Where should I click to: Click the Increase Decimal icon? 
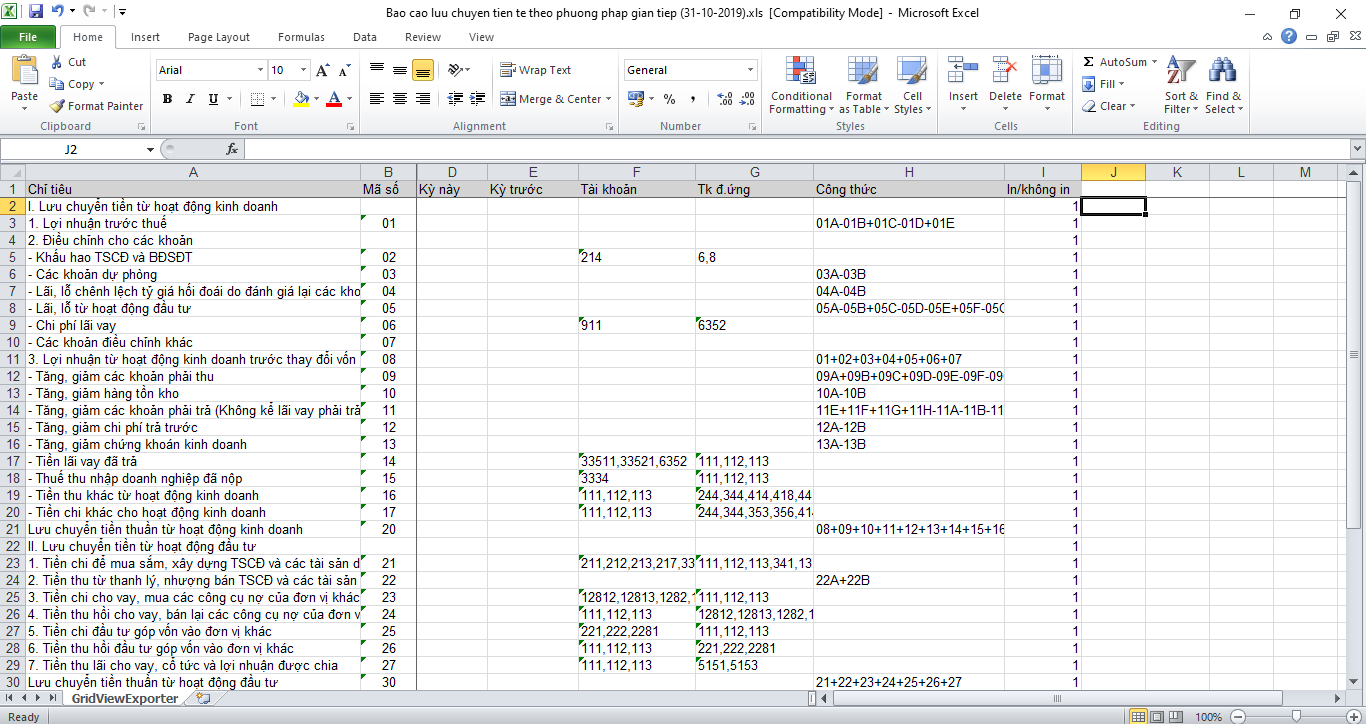(x=723, y=100)
